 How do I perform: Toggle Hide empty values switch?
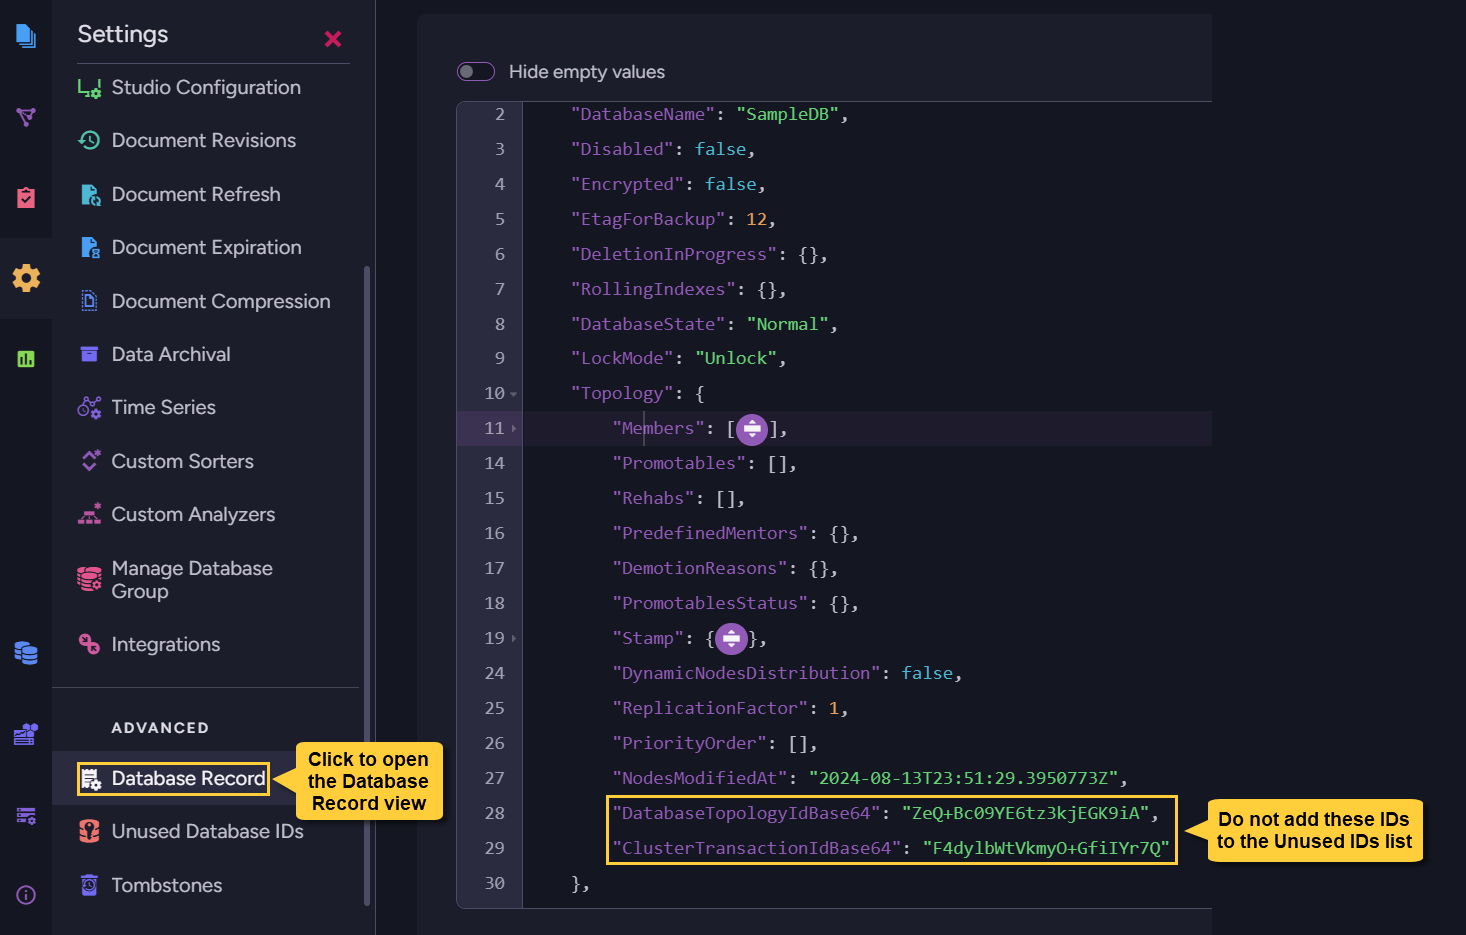point(476,72)
